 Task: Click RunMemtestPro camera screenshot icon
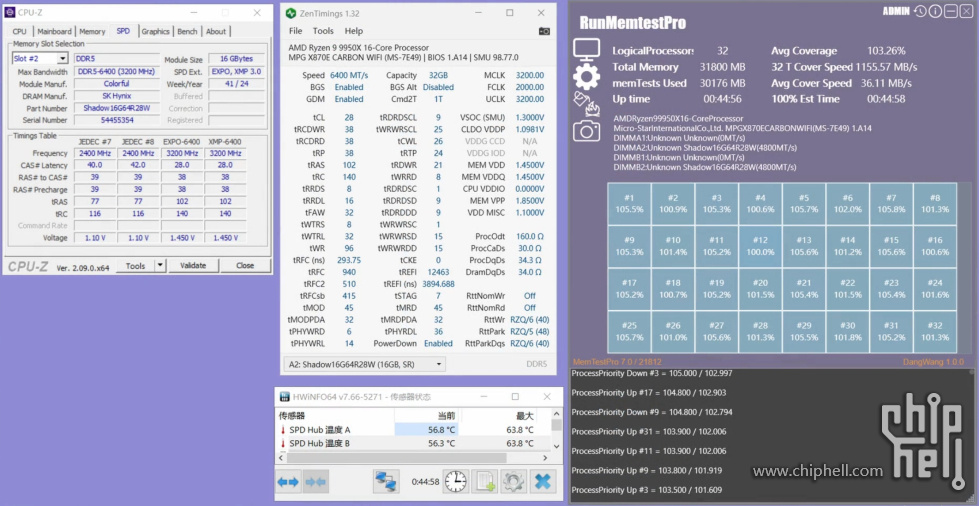click(586, 130)
